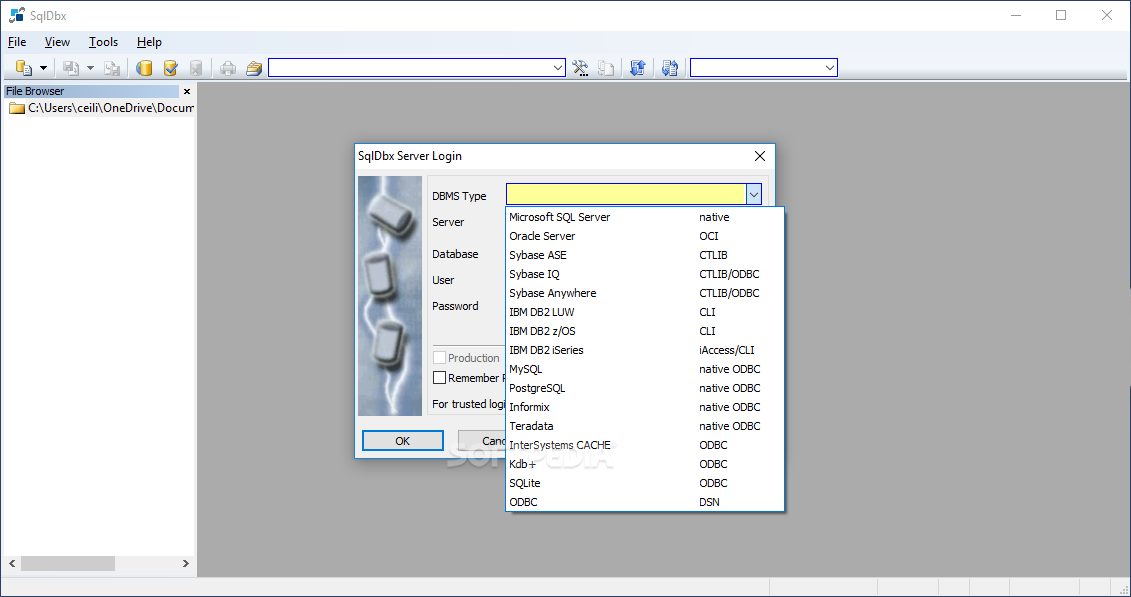Collapse the DBMS Type dropdown arrow
Image resolution: width=1131 pixels, height=597 pixels.
[x=754, y=195]
